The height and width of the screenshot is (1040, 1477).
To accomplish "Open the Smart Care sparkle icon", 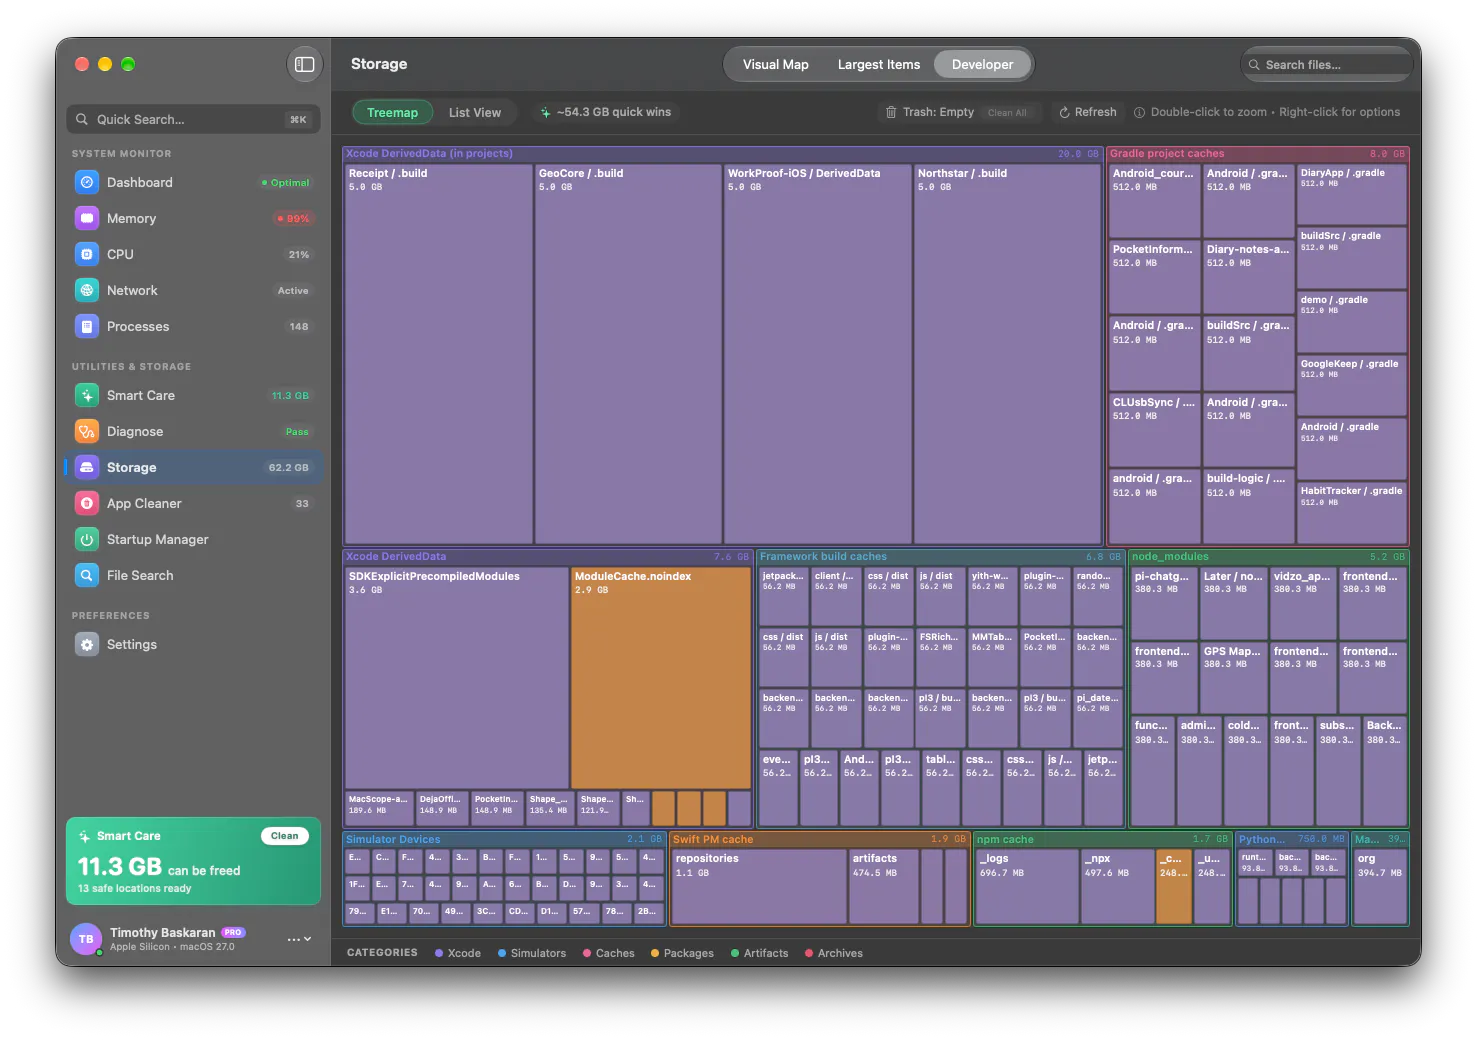I will [87, 395].
